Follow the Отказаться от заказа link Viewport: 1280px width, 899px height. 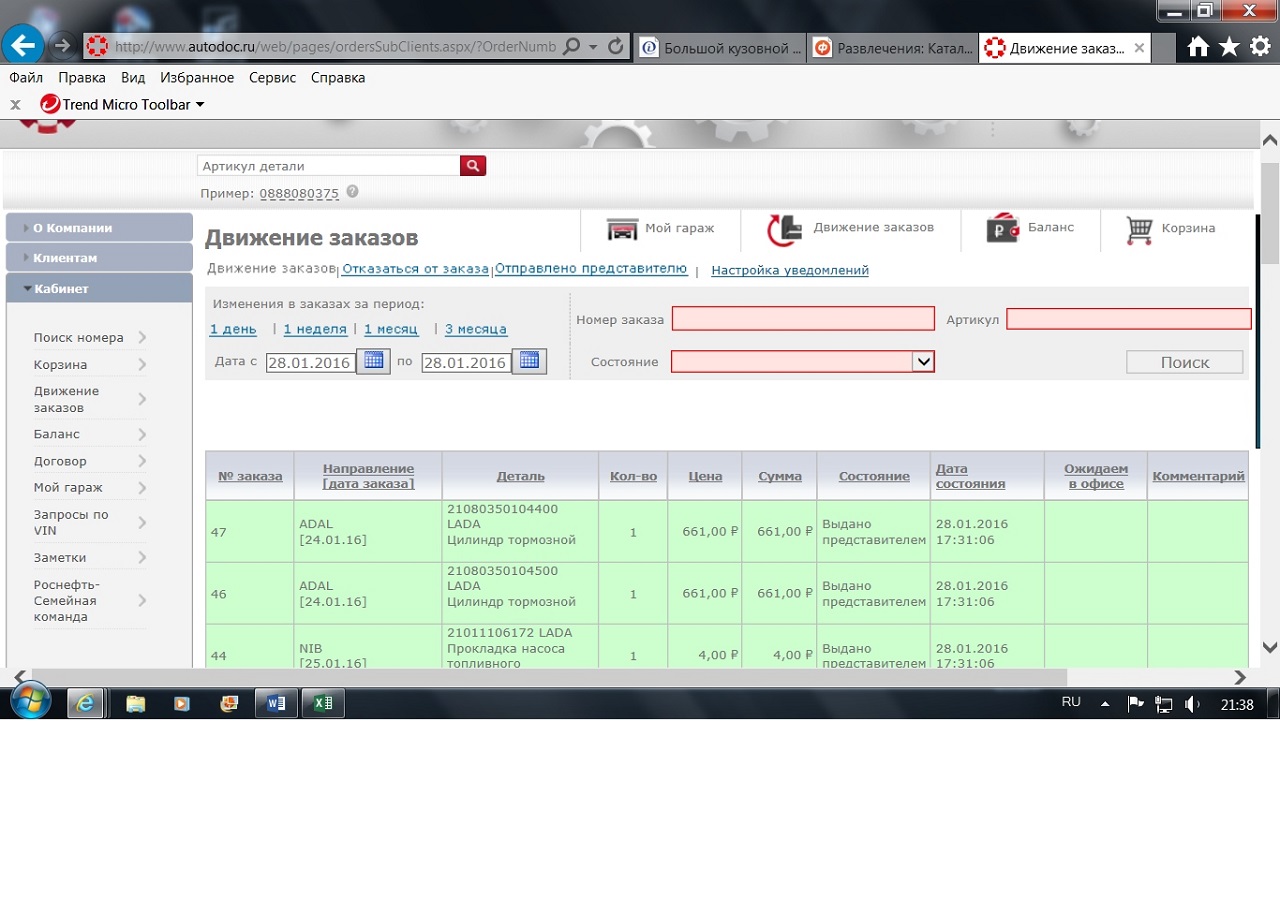pos(415,269)
